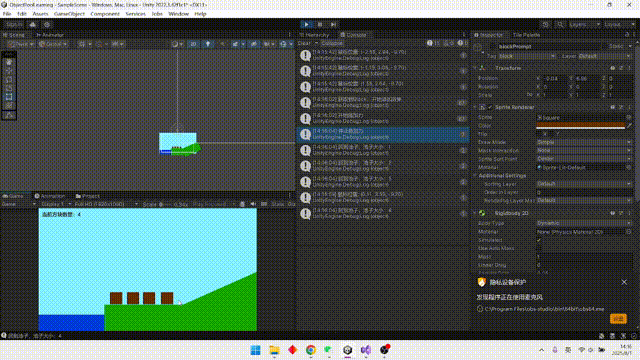Toggle the info message count filter in Console
The height and width of the screenshot is (360, 640).
coord(433,43)
